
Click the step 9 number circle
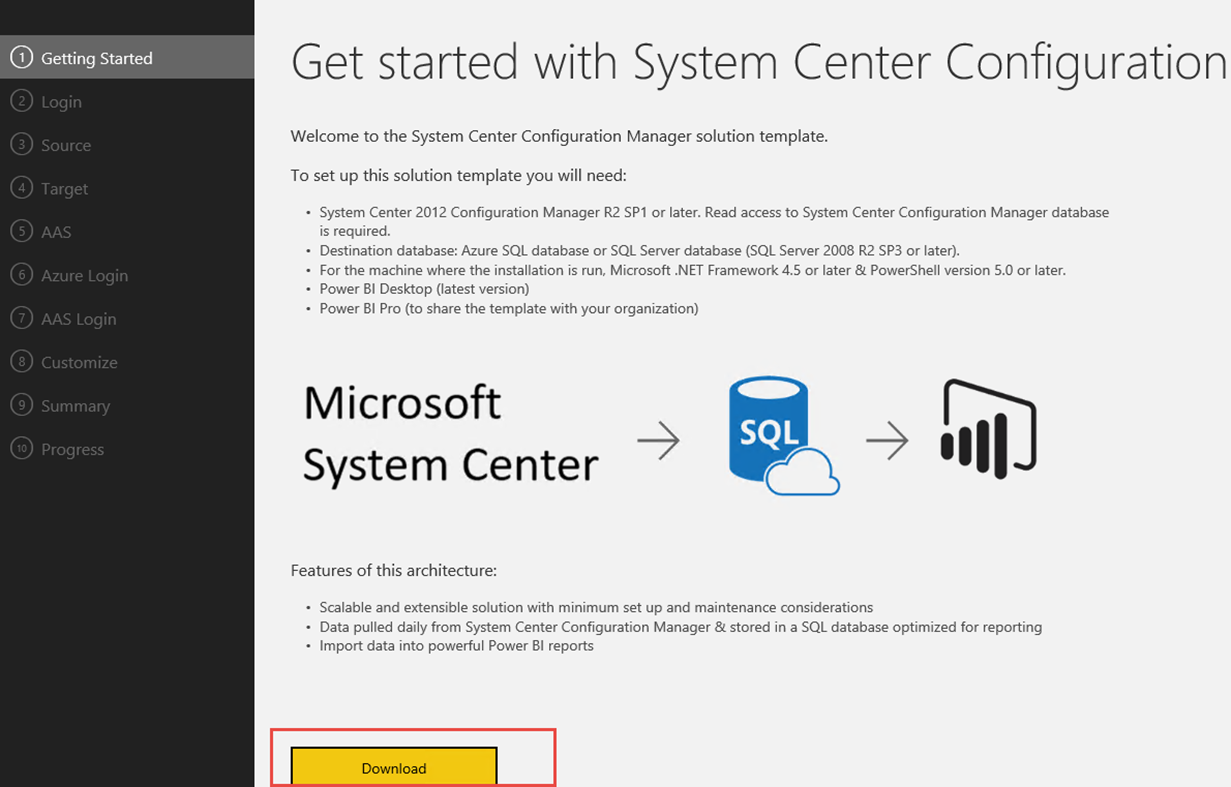tap(21, 405)
